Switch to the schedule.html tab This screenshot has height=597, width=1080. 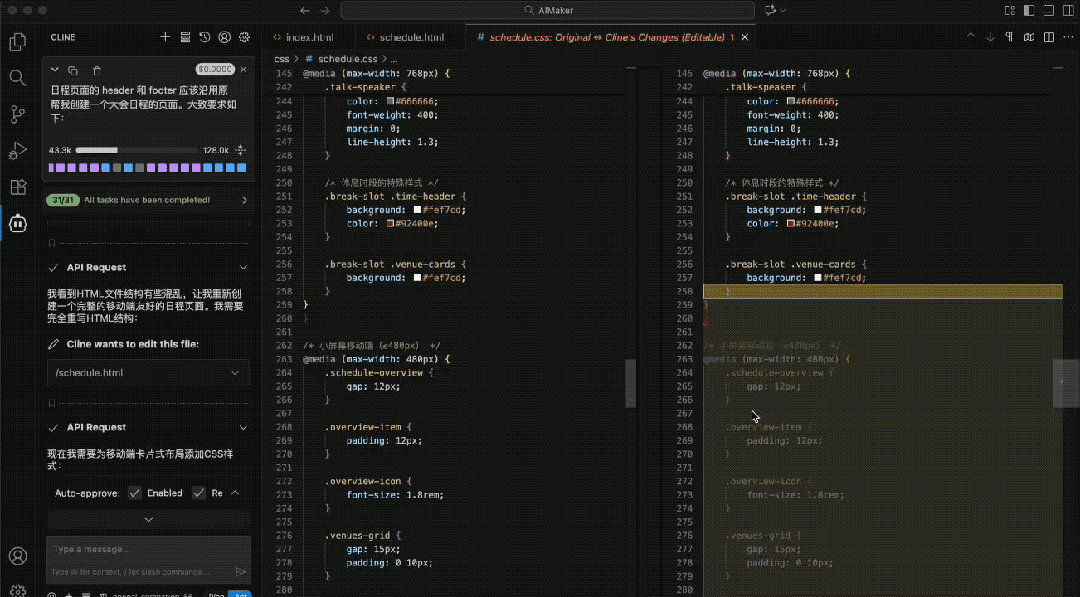[411, 37]
